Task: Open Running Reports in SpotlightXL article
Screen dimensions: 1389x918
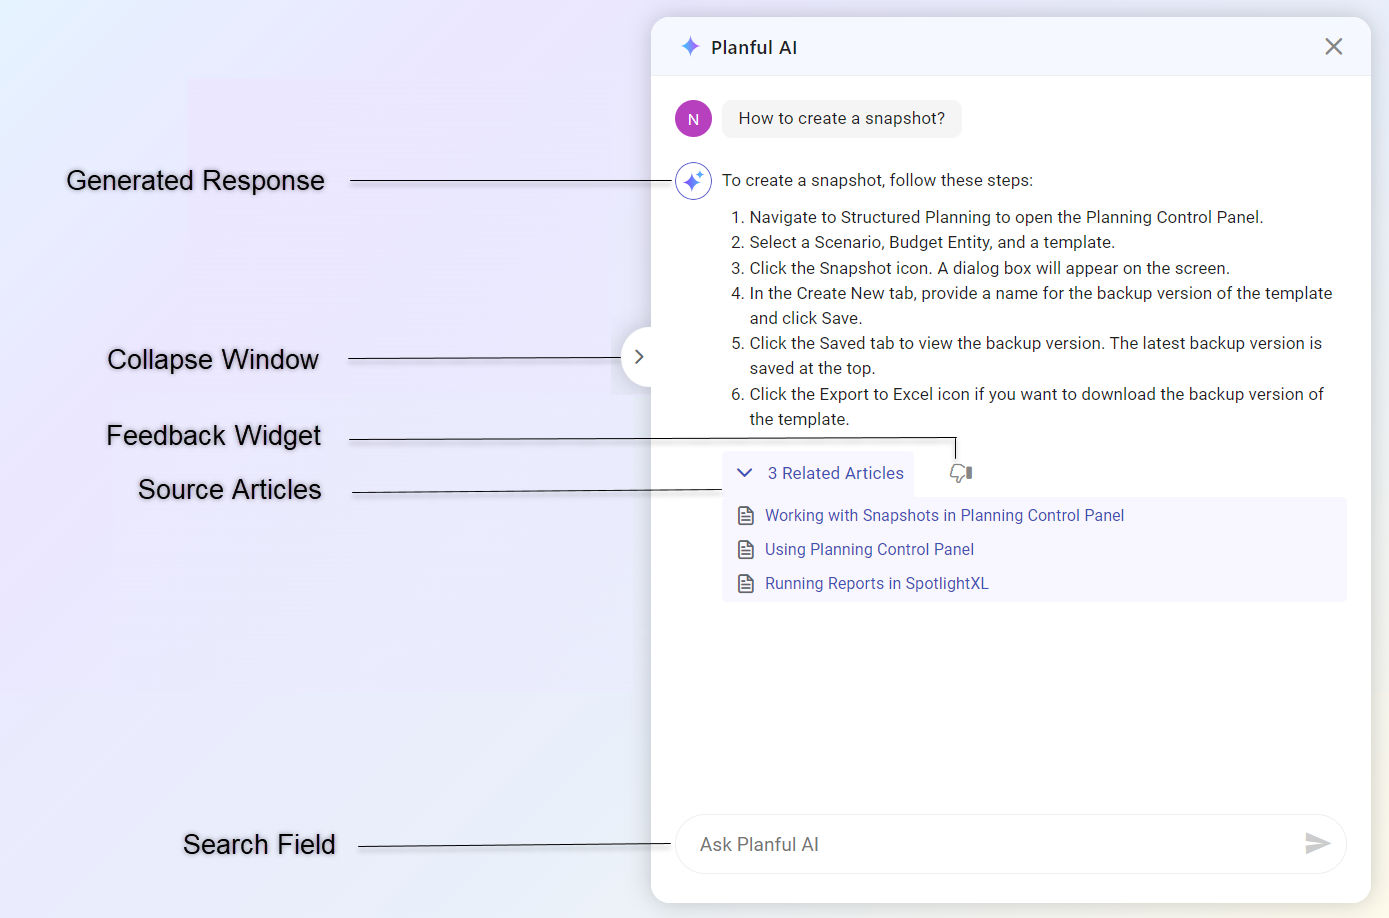Action: (876, 583)
